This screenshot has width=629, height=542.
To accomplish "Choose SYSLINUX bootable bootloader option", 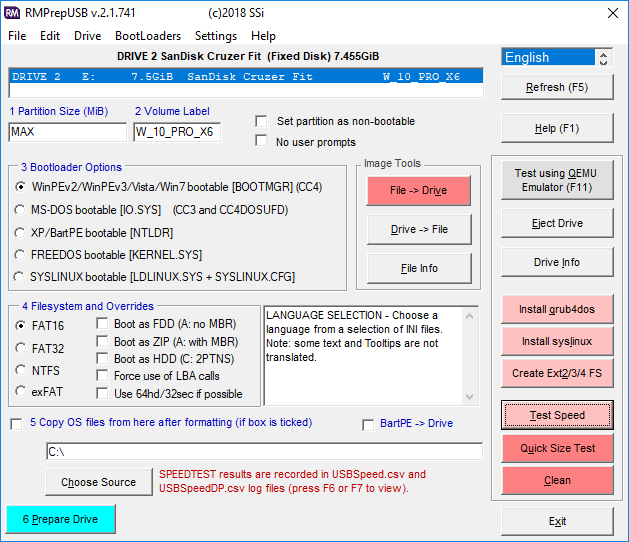I will [21, 276].
